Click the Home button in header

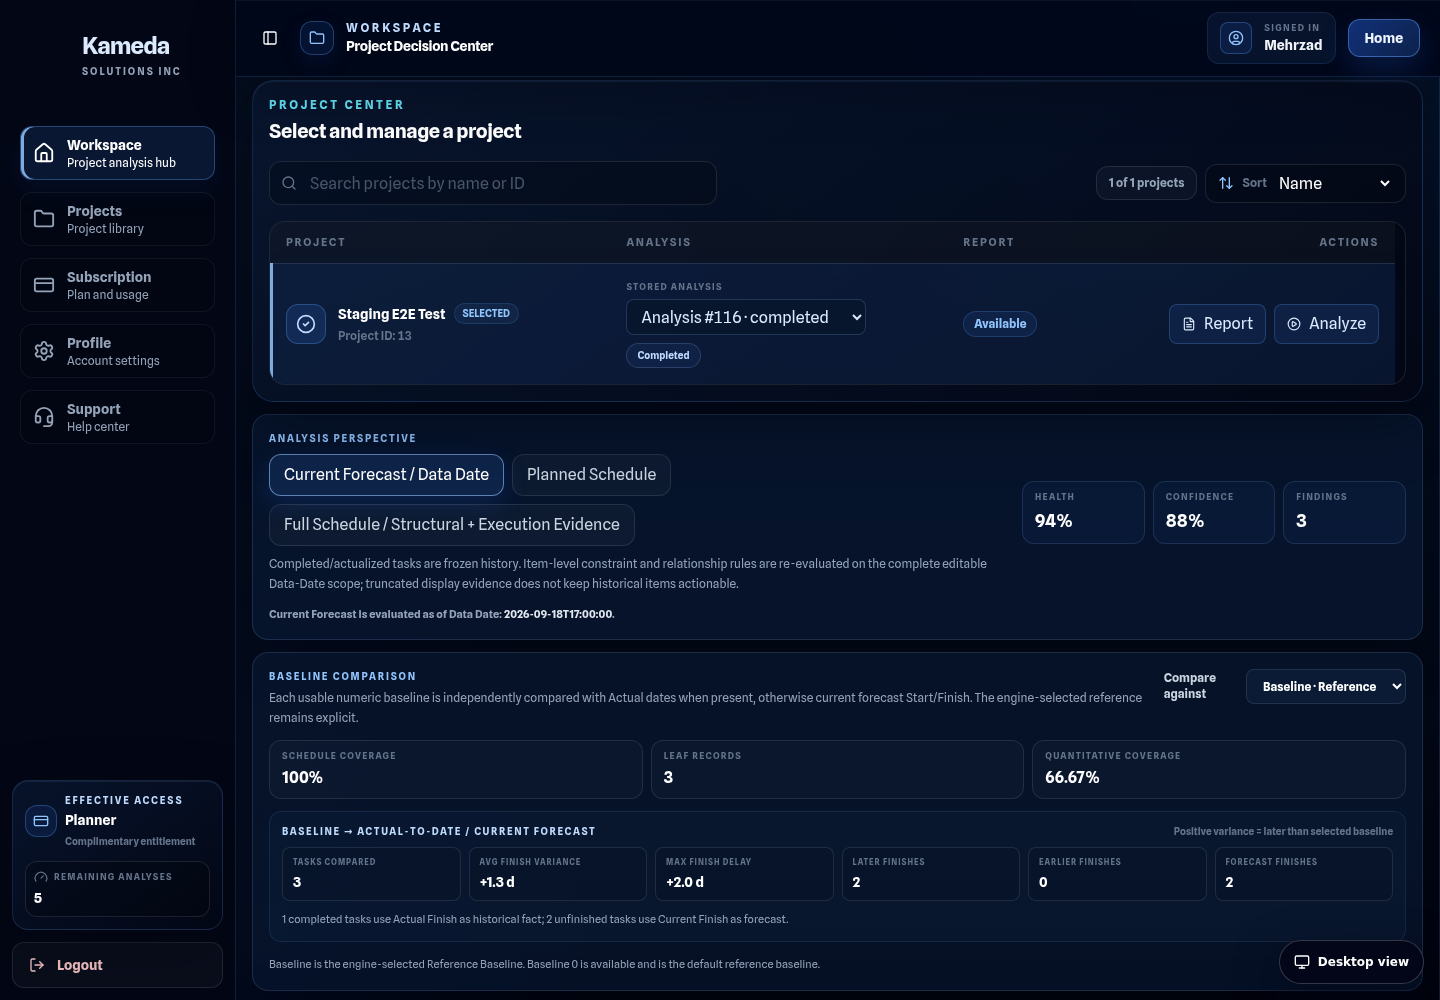(1383, 38)
